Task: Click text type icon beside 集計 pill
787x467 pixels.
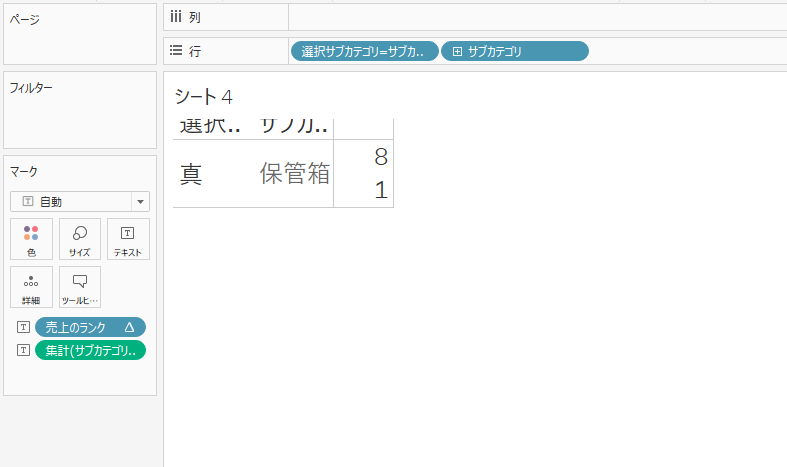Action: [x=23, y=350]
